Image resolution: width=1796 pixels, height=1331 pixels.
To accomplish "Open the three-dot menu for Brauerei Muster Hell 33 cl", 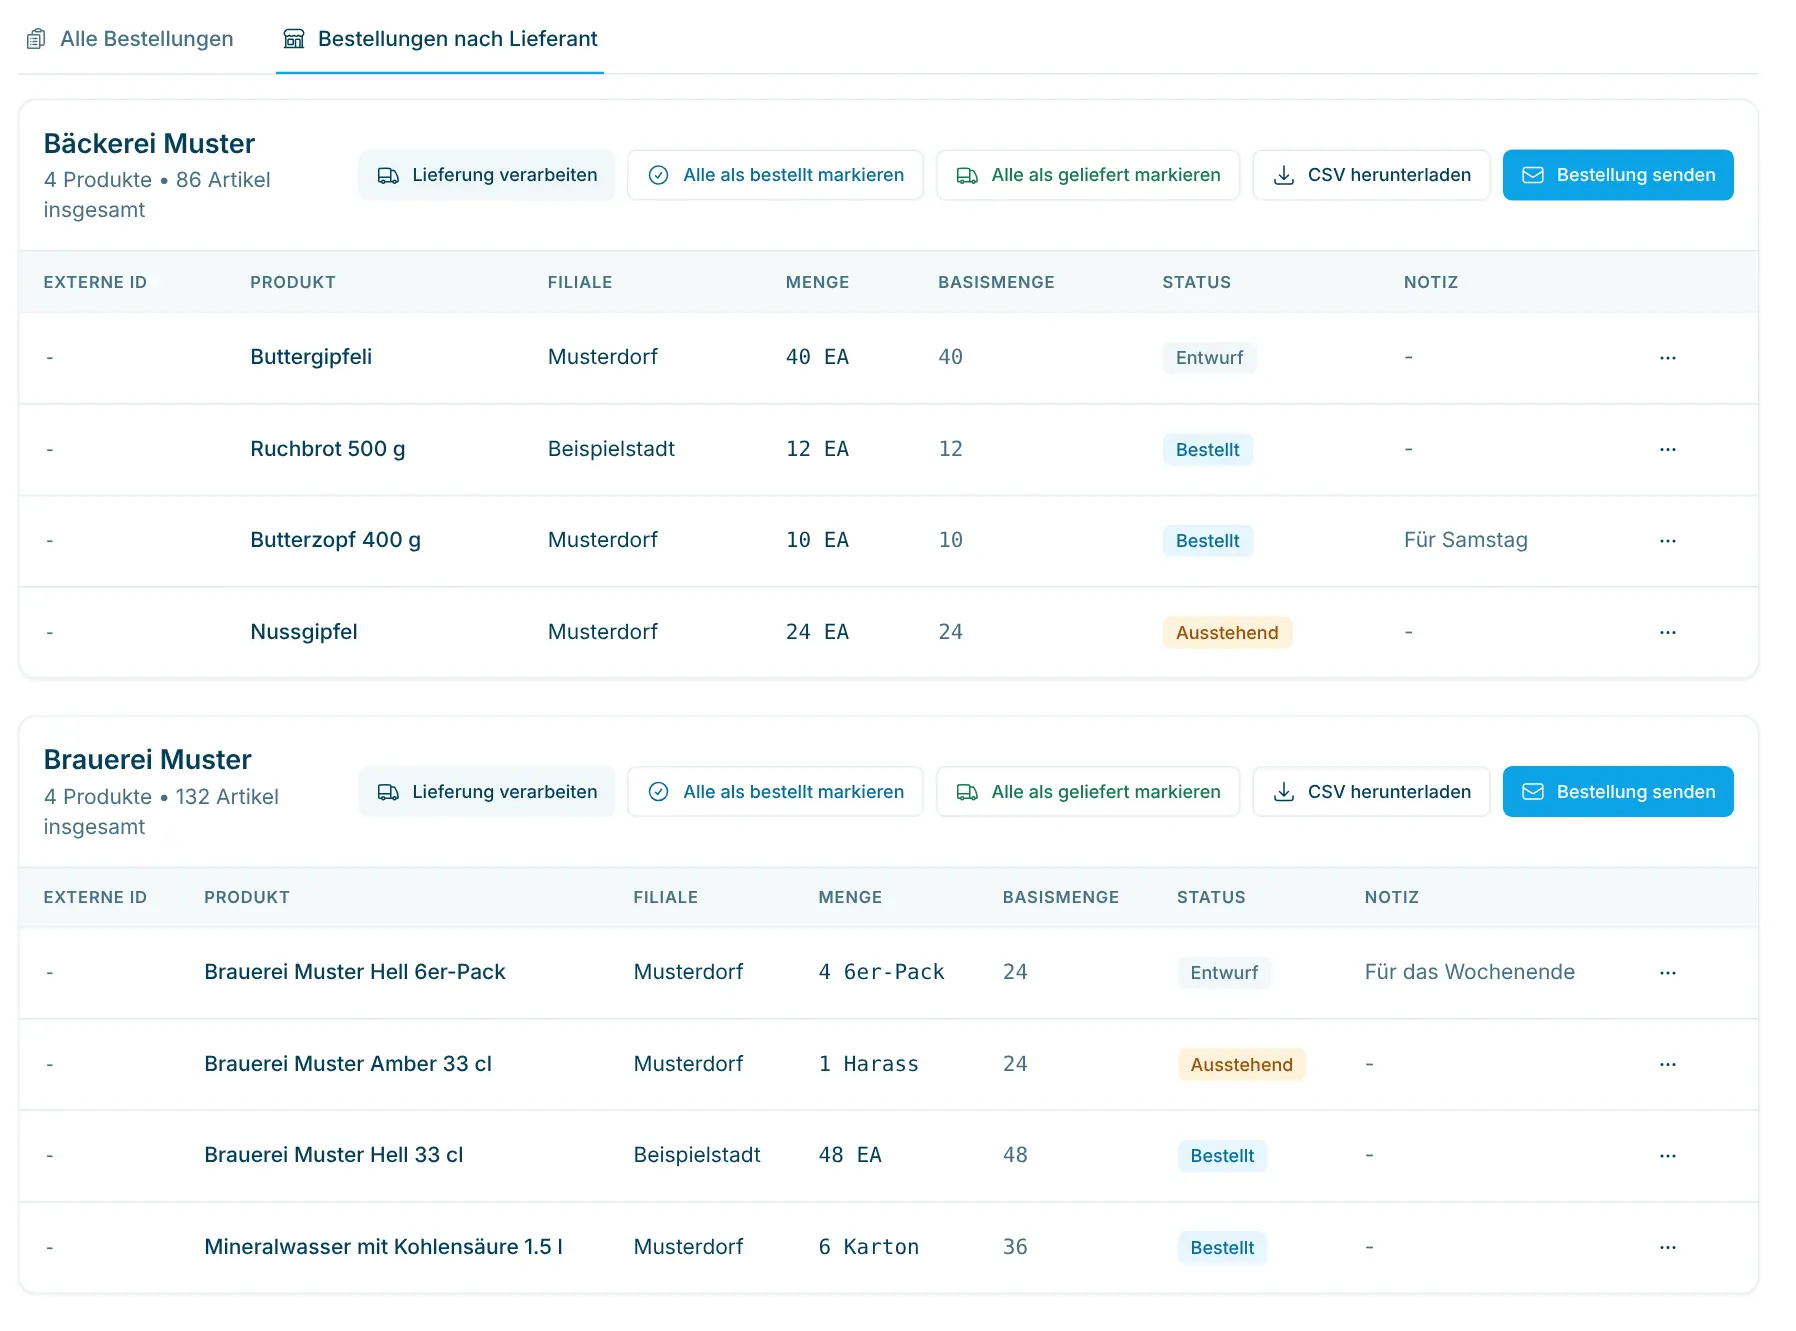I will (1667, 1156).
